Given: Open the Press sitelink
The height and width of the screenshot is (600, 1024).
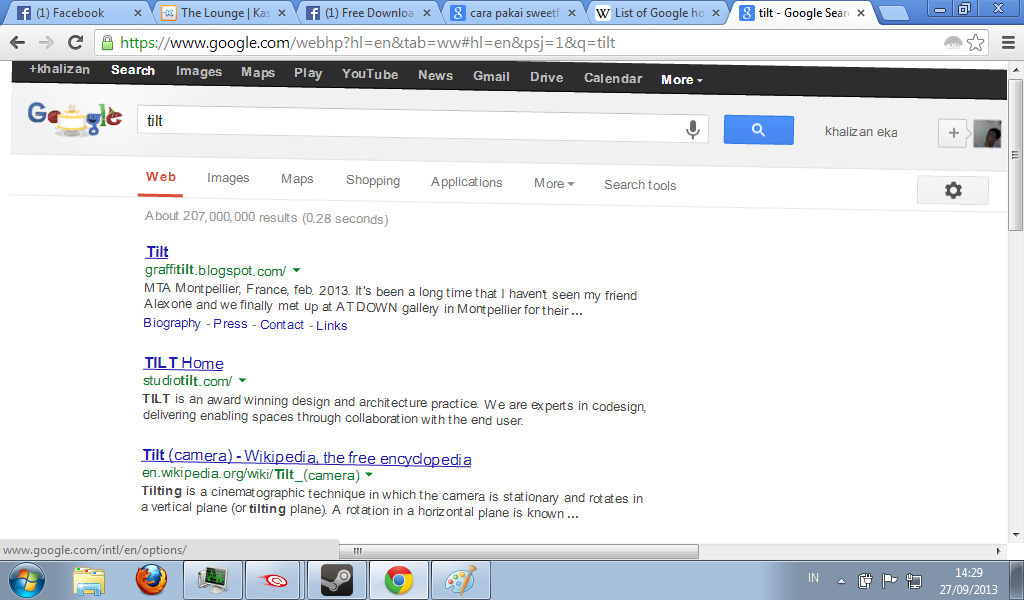Looking at the screenshot, I should pos(231,324).
